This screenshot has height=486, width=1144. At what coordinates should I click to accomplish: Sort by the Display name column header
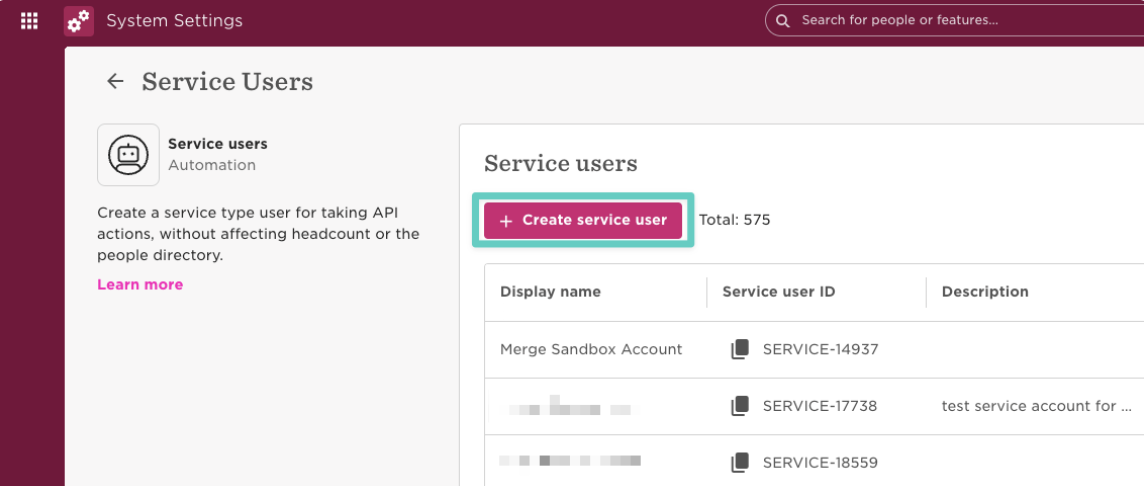[550, 292]
